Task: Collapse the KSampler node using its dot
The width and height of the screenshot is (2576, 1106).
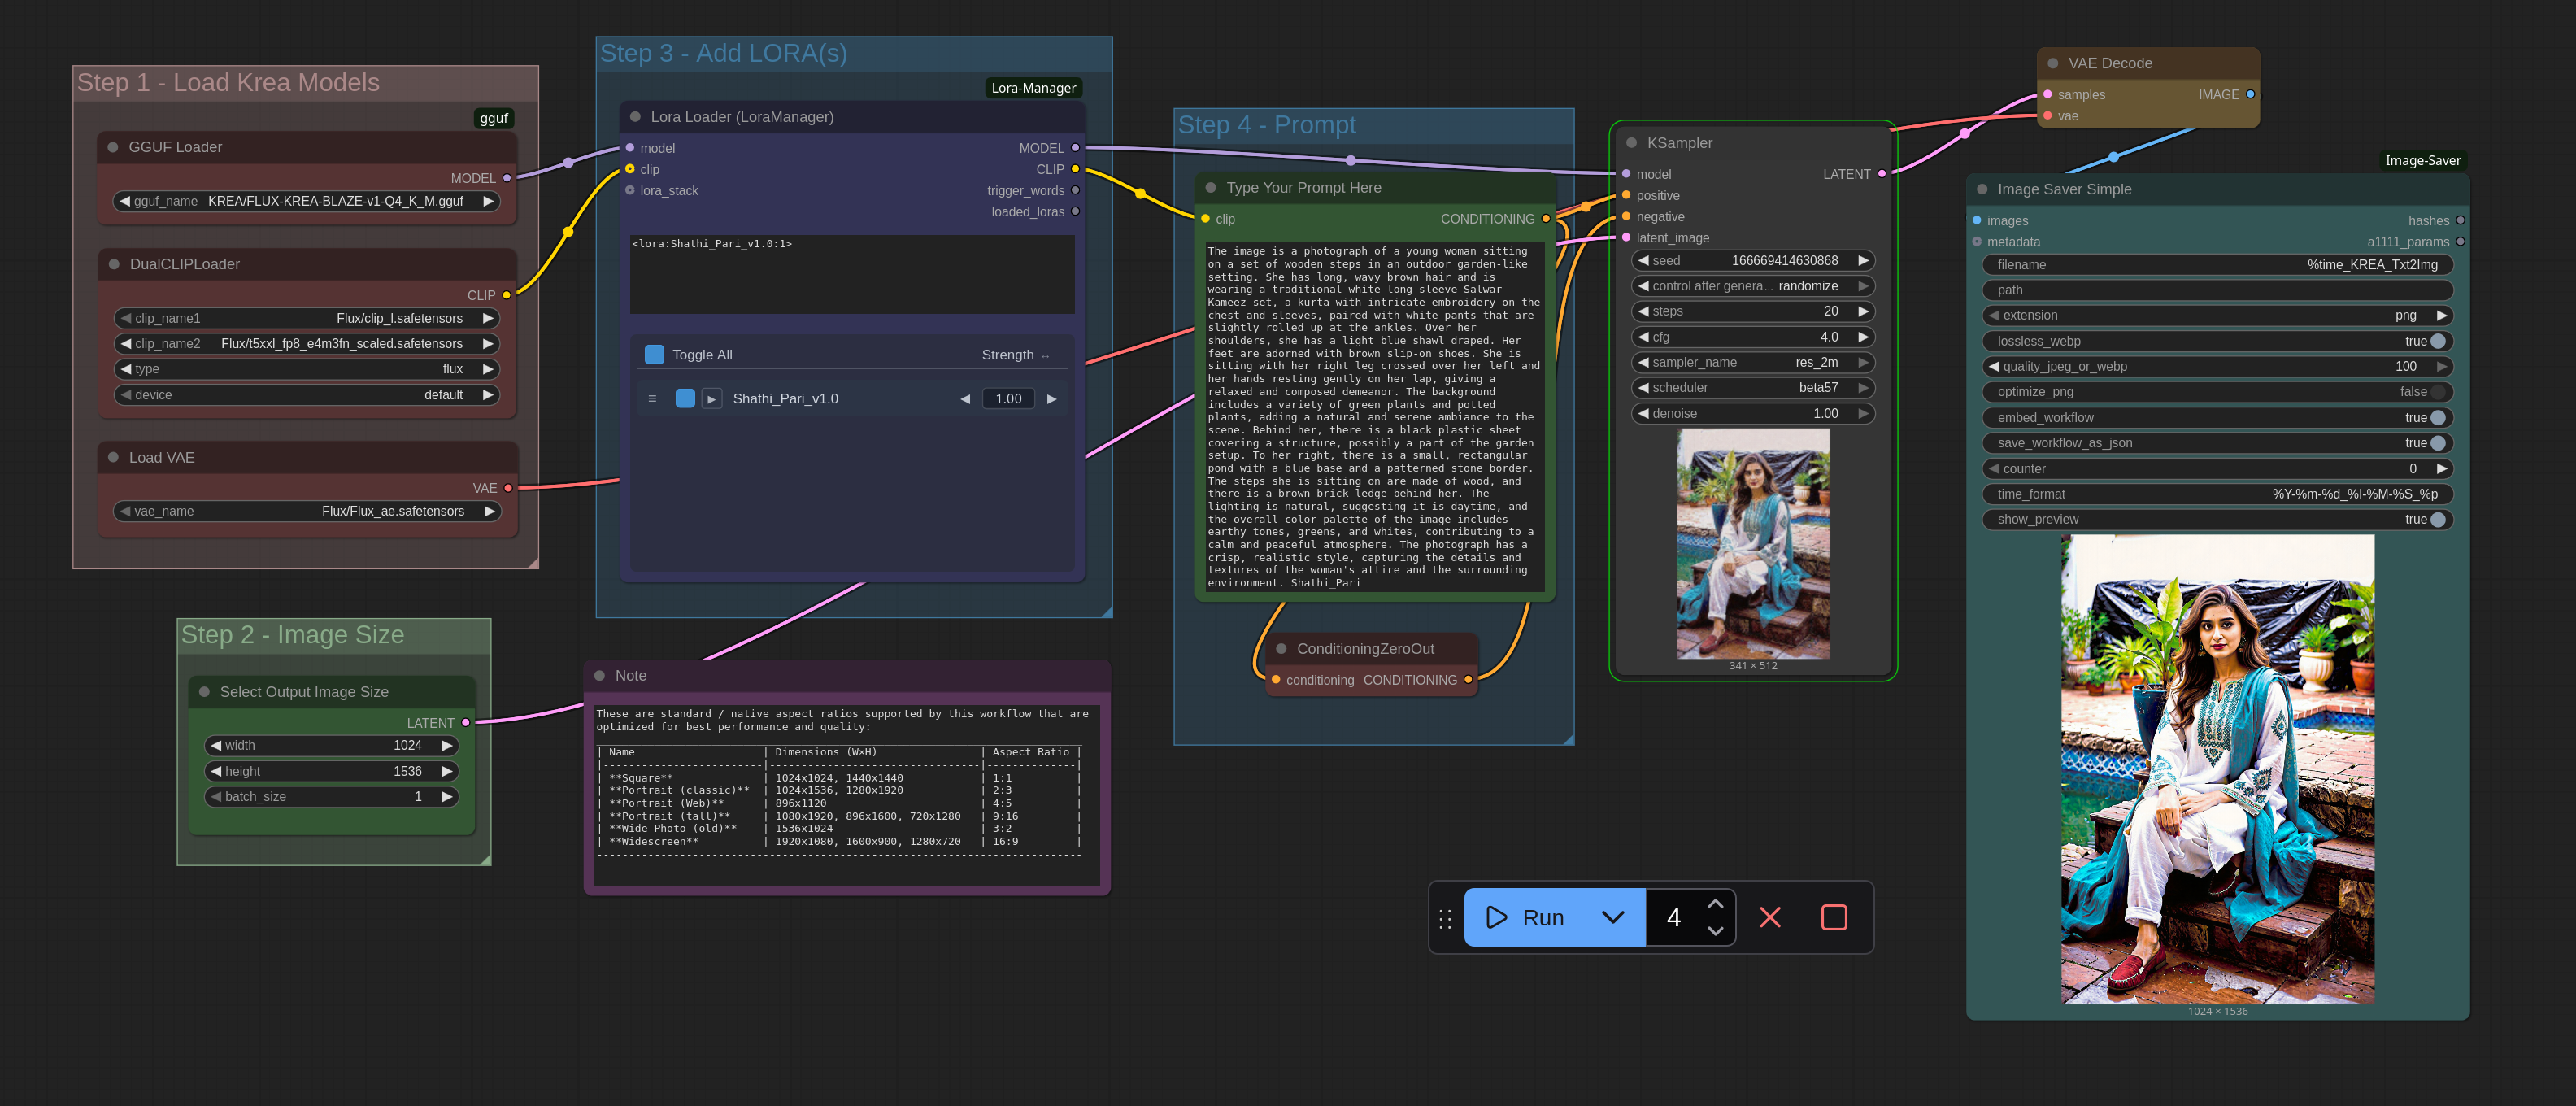Action: click(1631, 143)
